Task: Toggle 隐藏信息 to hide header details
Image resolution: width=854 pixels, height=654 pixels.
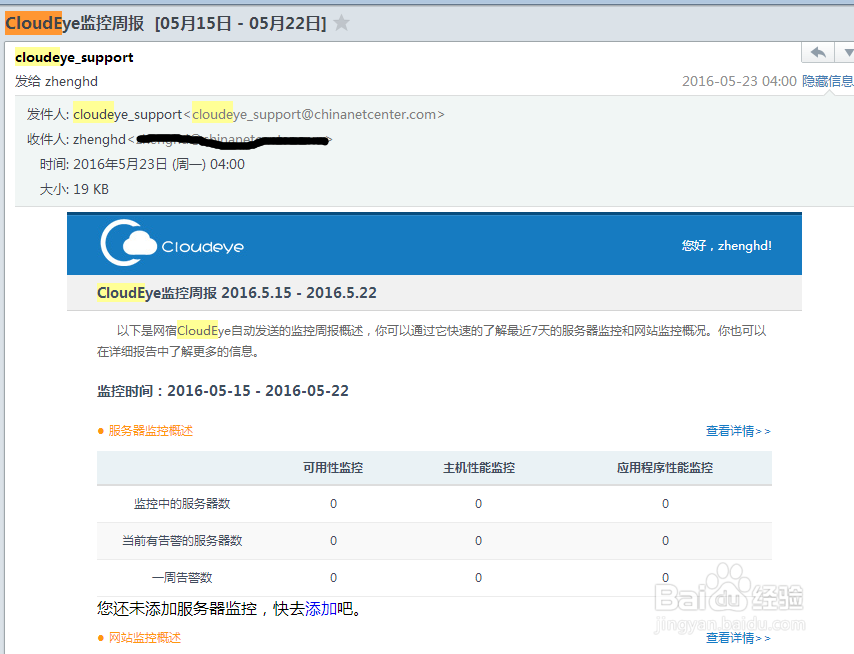Action: tap(827, 81)
